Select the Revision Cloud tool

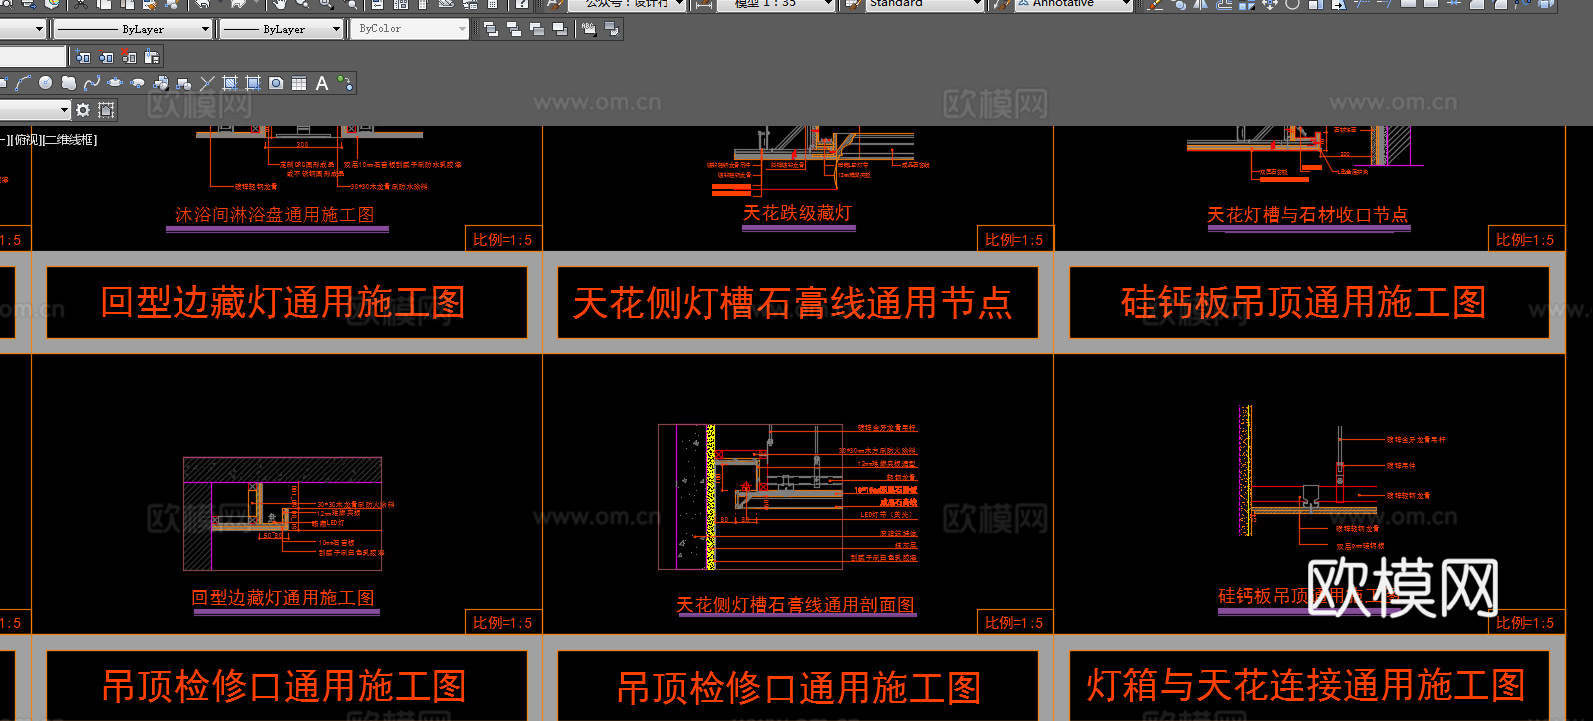tap(68, 83)
